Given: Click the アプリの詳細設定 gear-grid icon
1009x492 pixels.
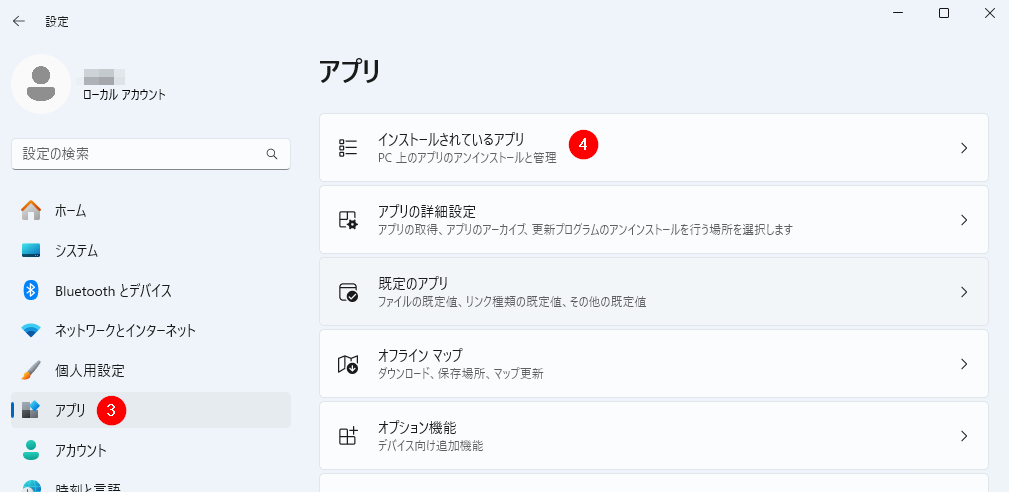Looking at the screenshot, I should [x=347, y=220].
